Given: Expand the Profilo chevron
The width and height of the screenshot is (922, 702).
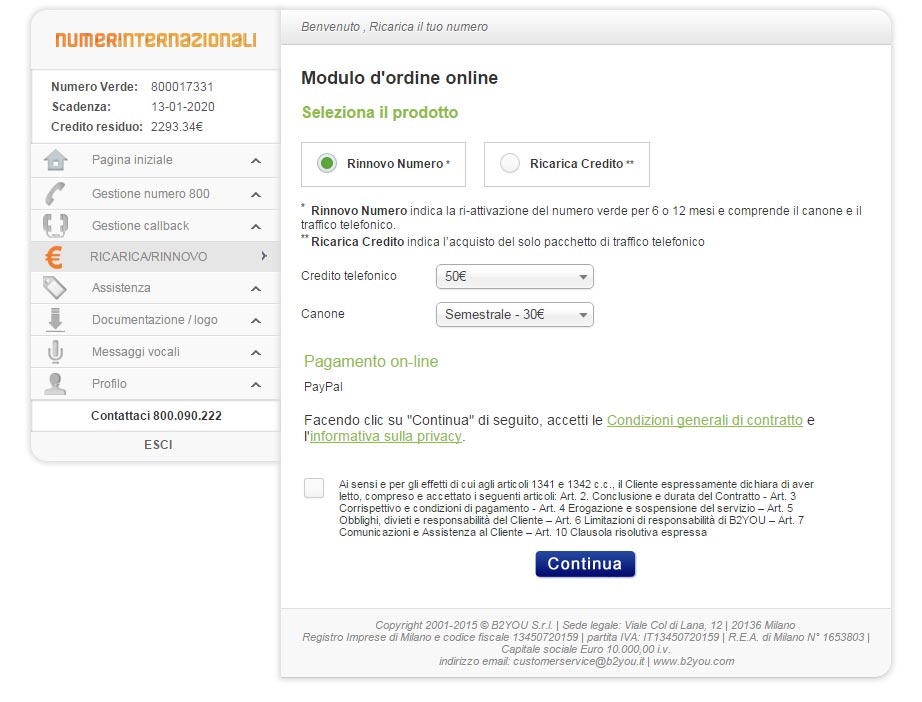Looking at the screenshot, I should pyautogui.click(x=256, y=385).
